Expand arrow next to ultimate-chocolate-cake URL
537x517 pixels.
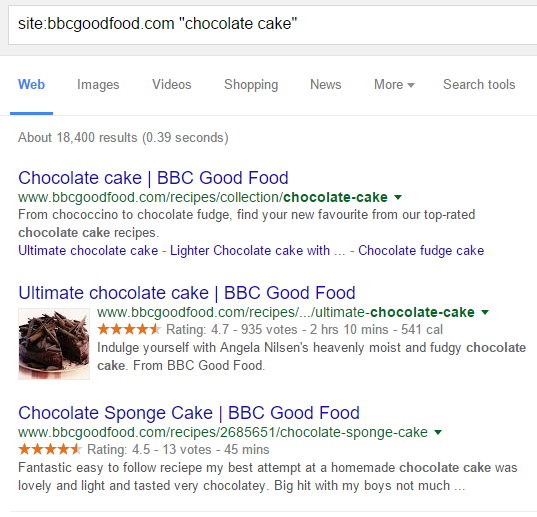pyautogui.click(x=485, y=312)
